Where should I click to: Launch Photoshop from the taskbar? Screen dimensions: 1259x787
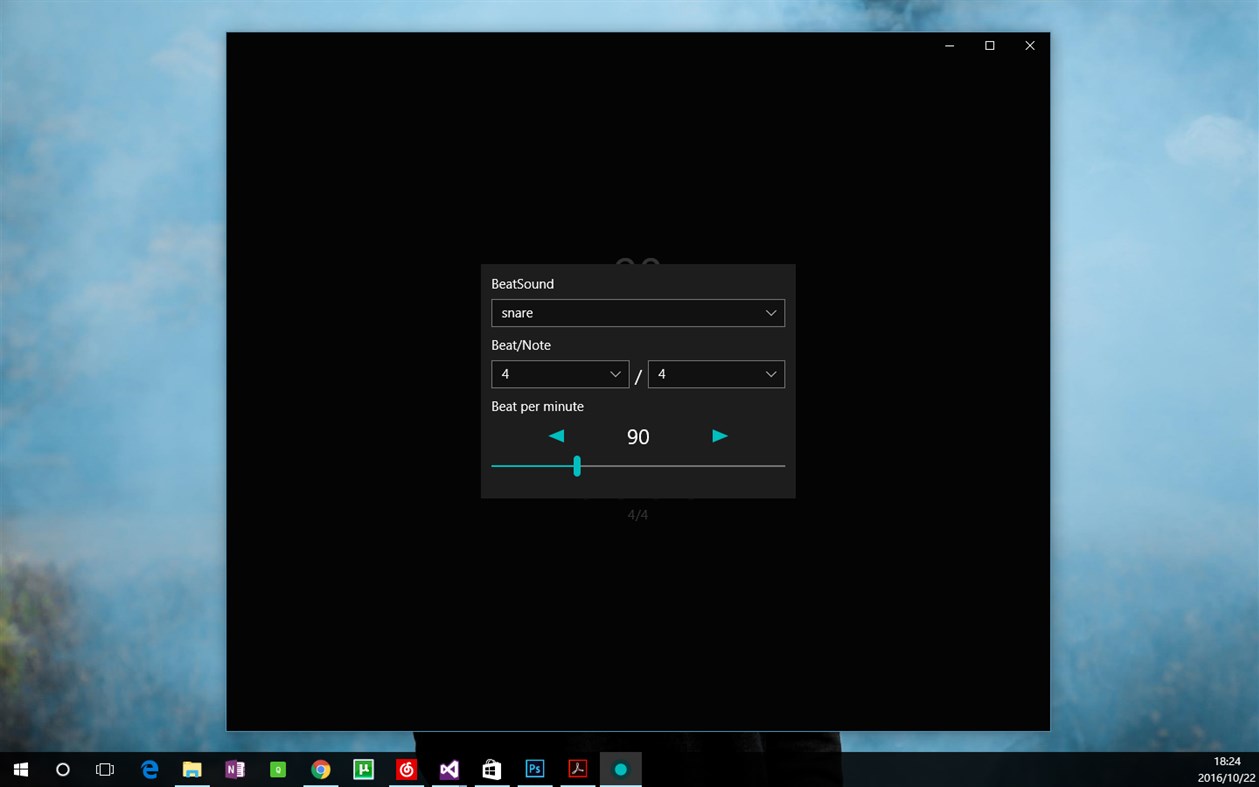[535, 769]
